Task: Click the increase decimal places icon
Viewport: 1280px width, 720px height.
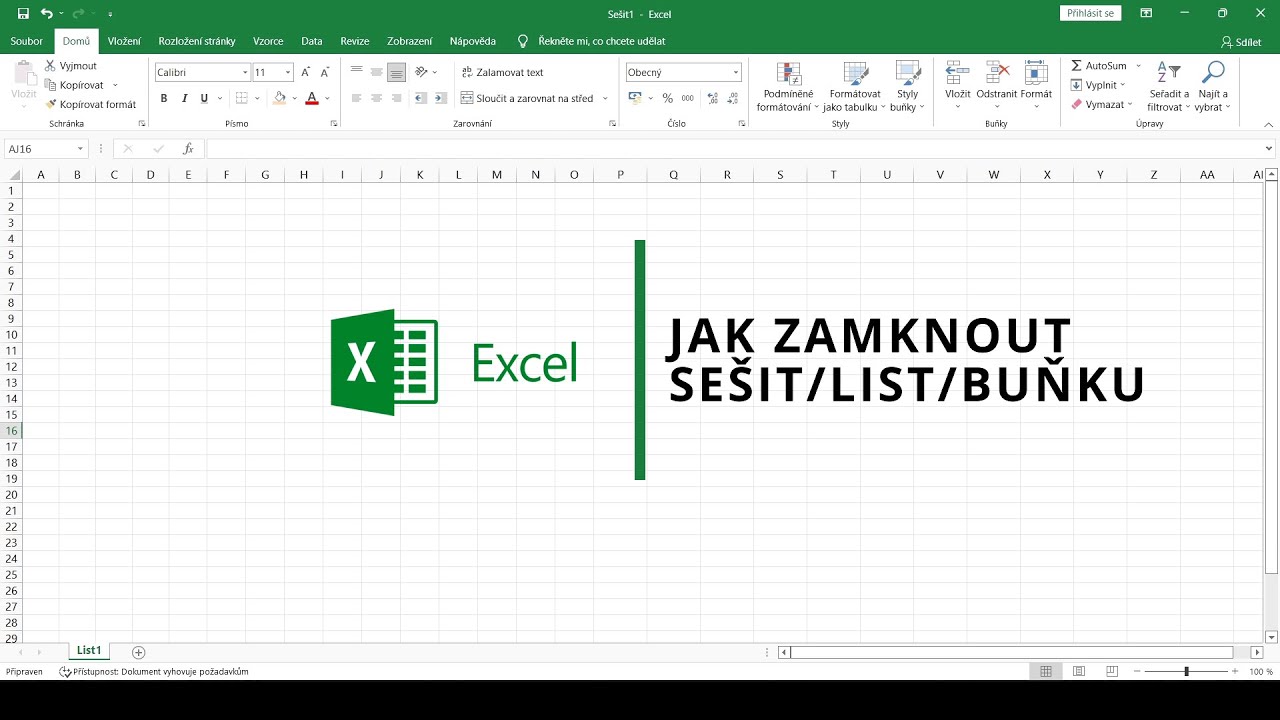Action: [x=712, y=98]
